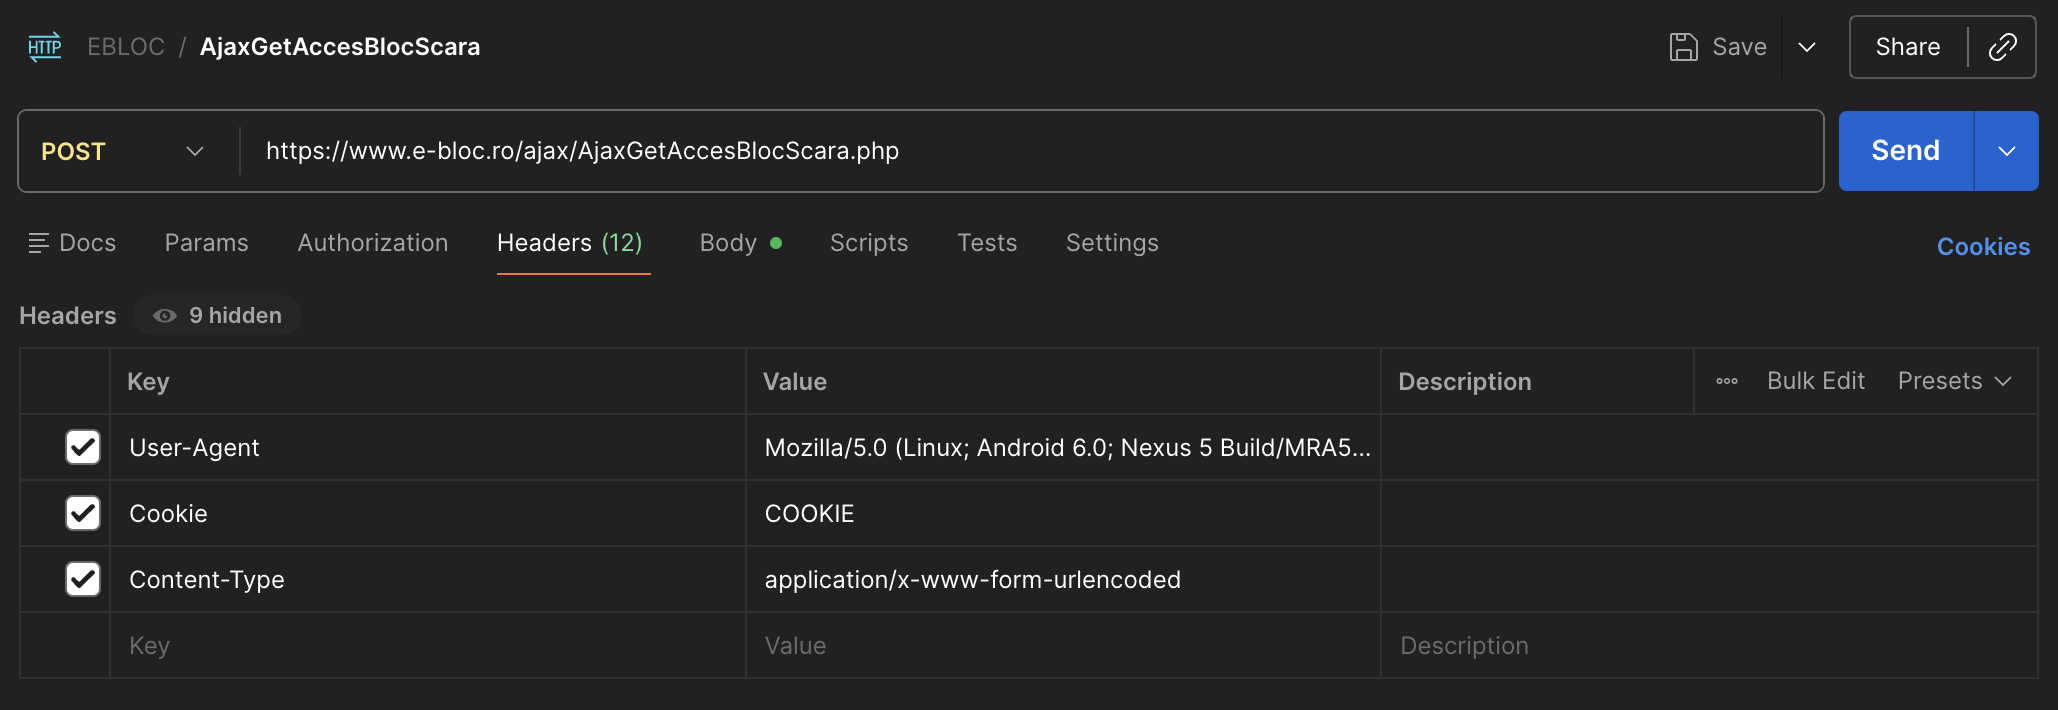Viewport: 2058px width, 710px height.
Task: Toggle the Content-Type header checkbox
Action: (x=83, y=579)
